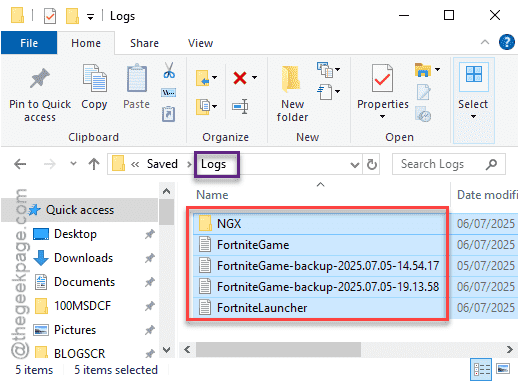This screenshot has height=382, width=519.
Task: Click New folder icon in title bar
Action: click(x=72, y=16)
